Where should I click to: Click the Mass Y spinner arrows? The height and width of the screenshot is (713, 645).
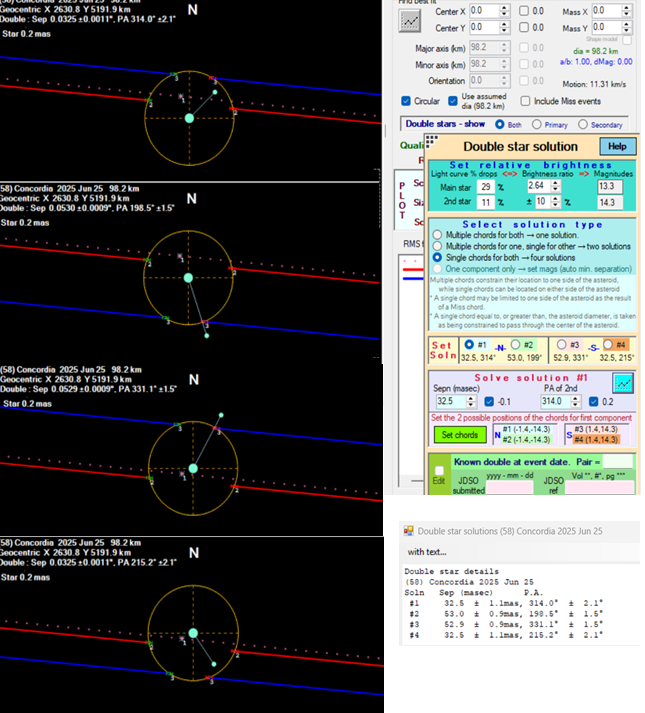pos(627,27)
